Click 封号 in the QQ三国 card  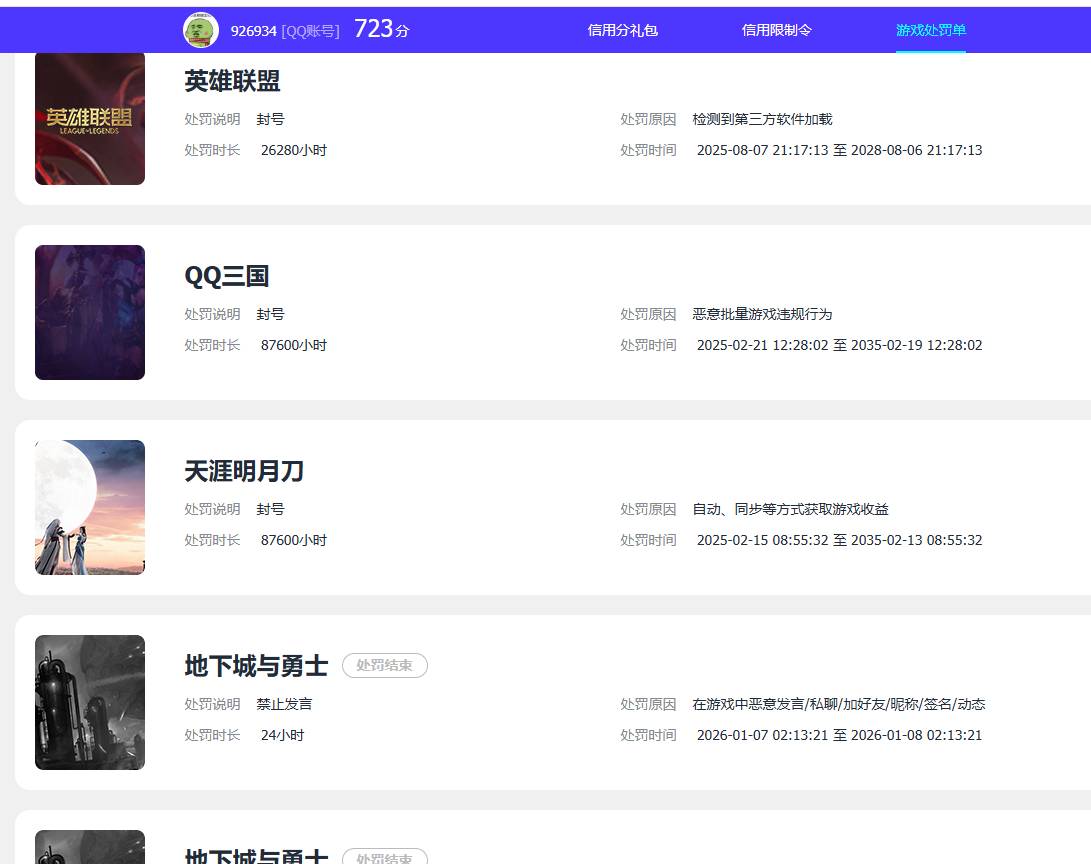[270, 314]
